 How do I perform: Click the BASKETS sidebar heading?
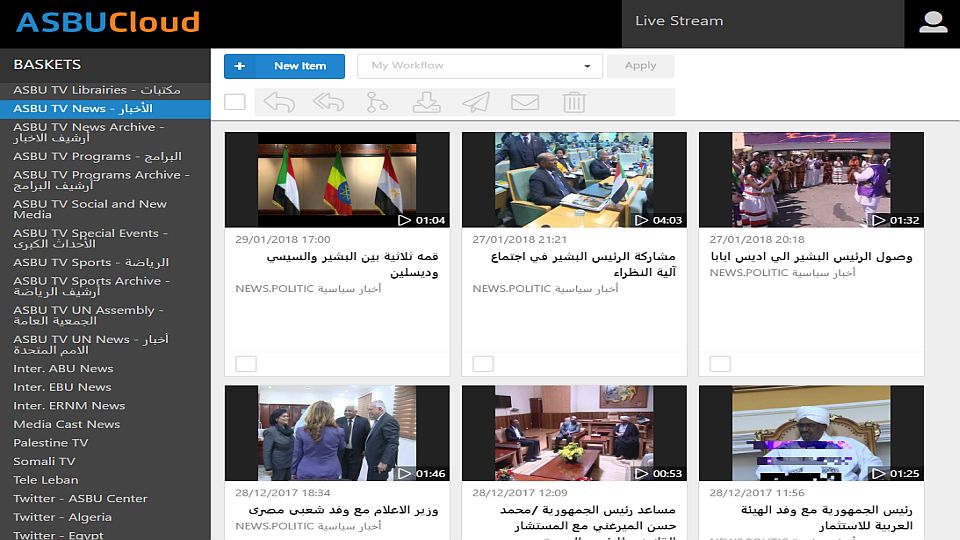[x=47, y=64]
